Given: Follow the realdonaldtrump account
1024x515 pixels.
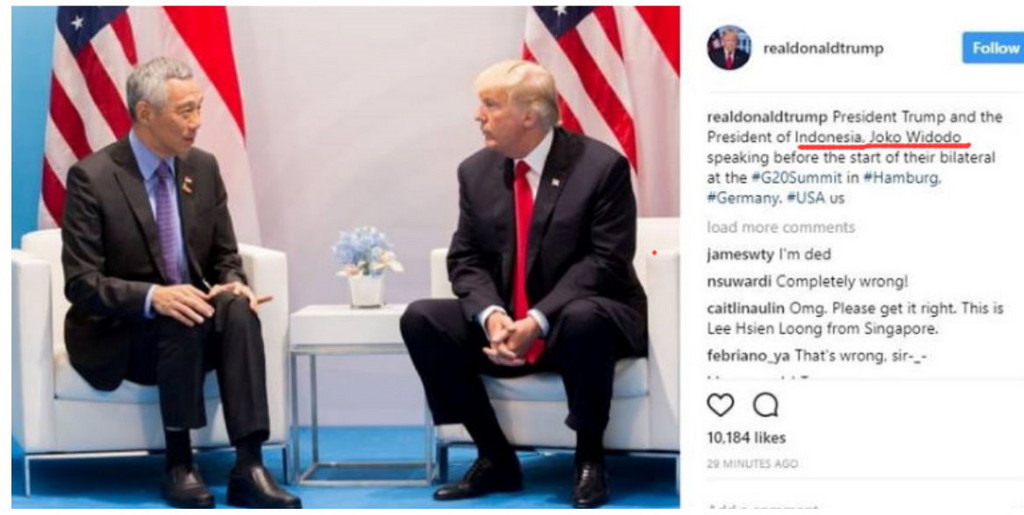Looking at the screenshot, I should pos(994,48).
